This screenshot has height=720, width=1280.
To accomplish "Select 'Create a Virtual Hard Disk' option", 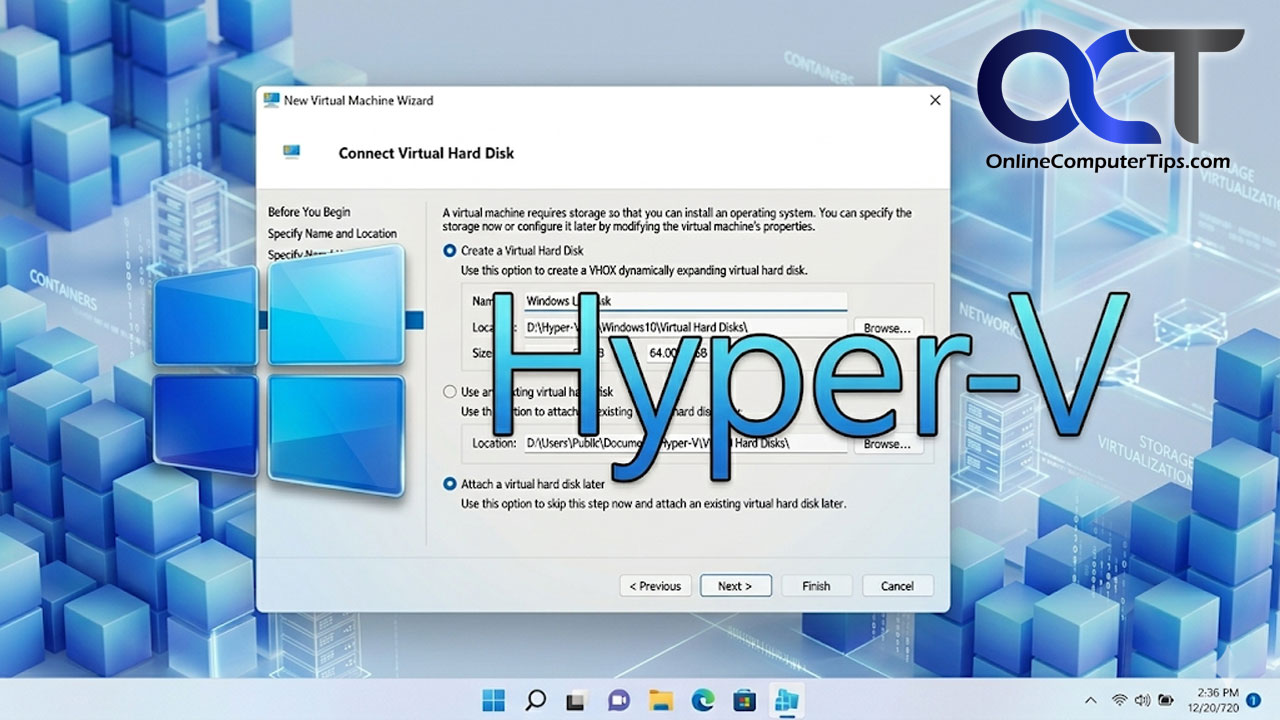I will [x=450, y=251].
